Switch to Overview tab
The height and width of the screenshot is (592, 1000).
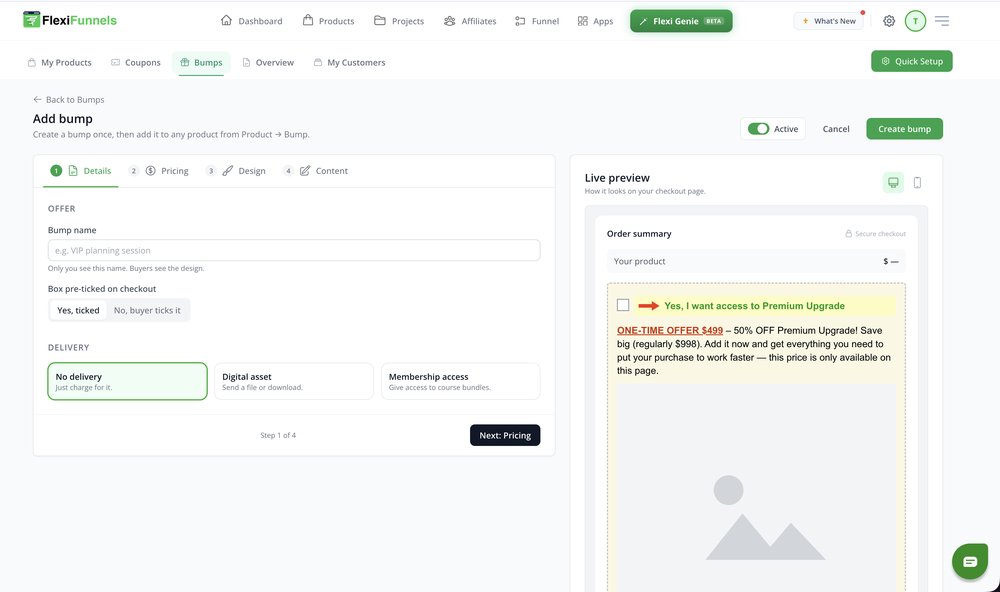(x=268, y=63)
